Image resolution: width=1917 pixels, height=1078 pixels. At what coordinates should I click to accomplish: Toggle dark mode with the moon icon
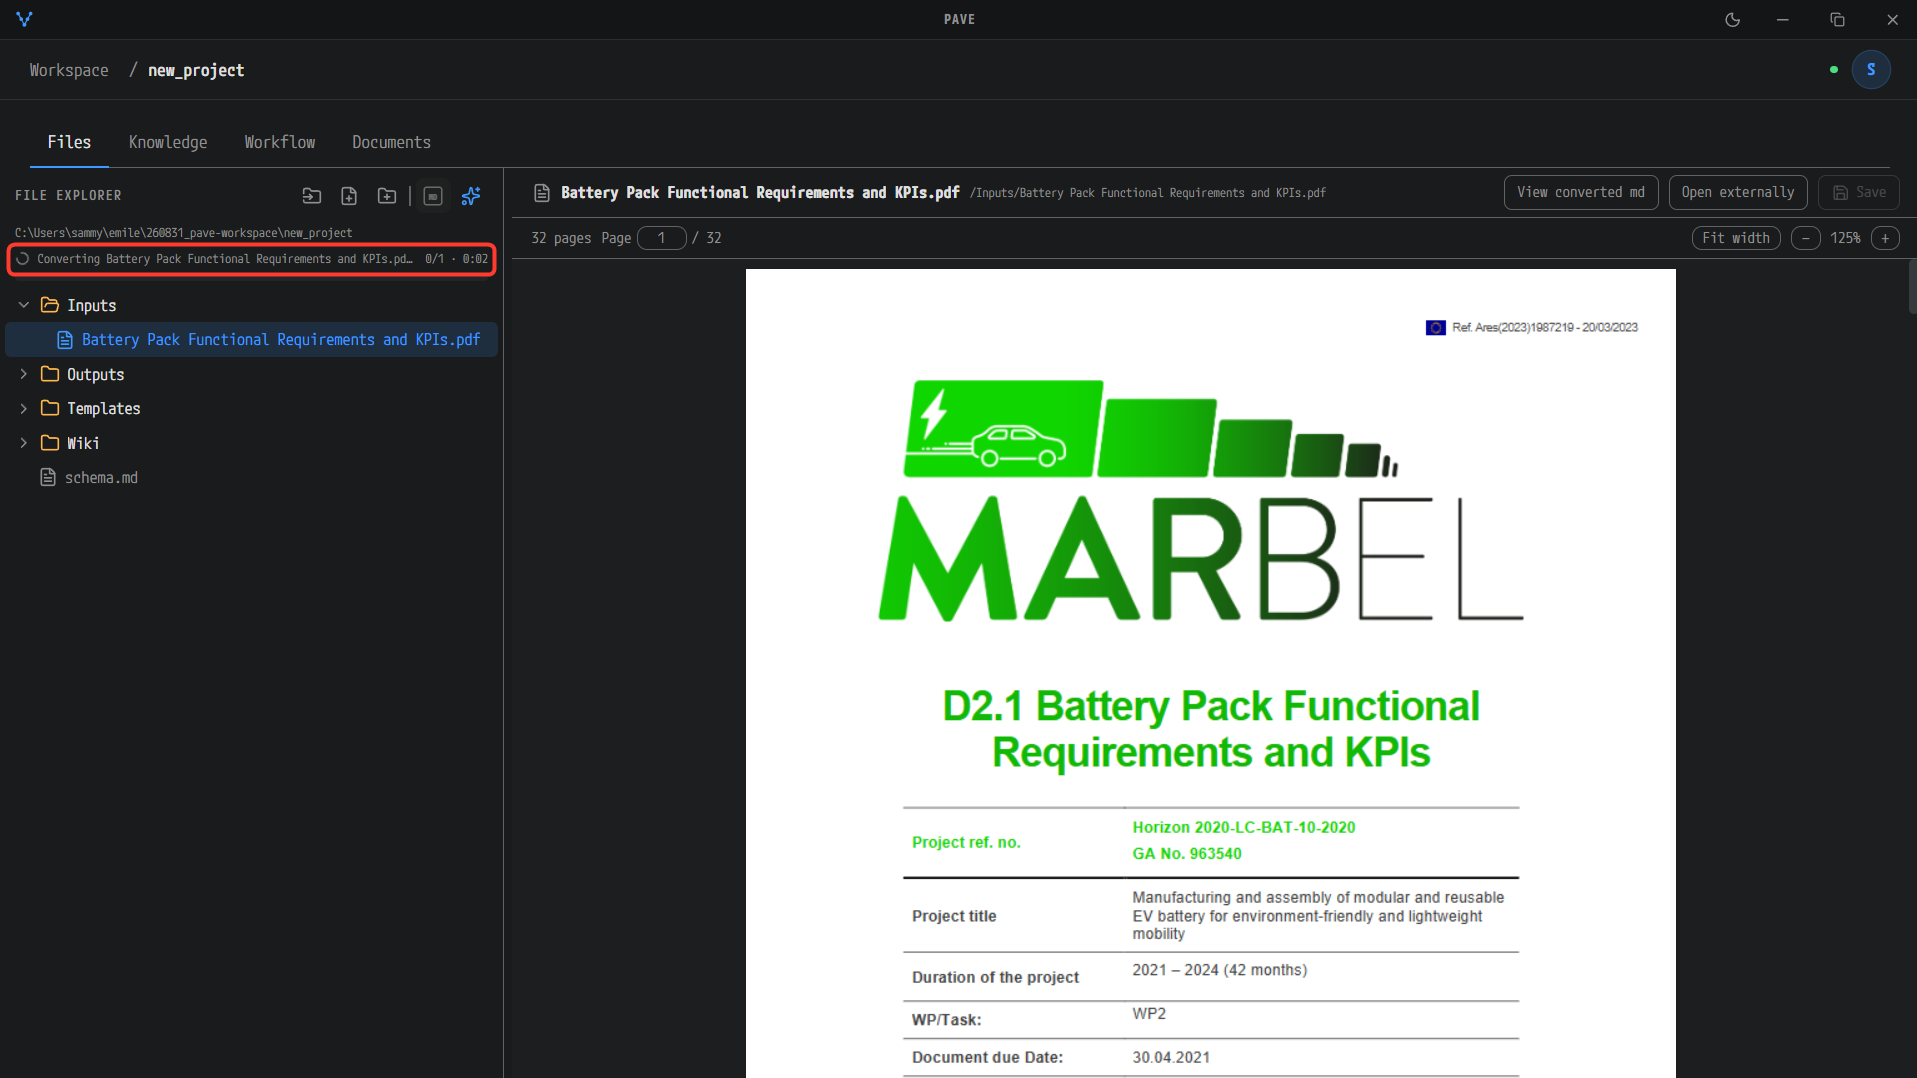tap(1733, 20)
